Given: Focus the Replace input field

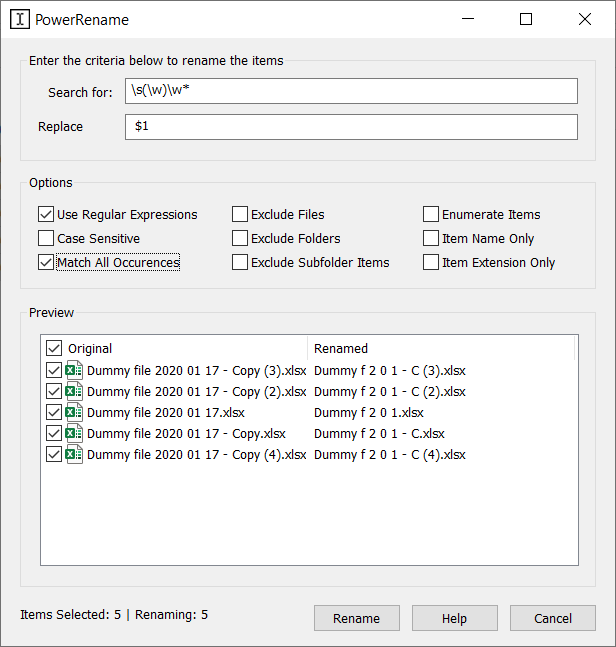Looking at the screenshot, I should click(x=351, y=127).
